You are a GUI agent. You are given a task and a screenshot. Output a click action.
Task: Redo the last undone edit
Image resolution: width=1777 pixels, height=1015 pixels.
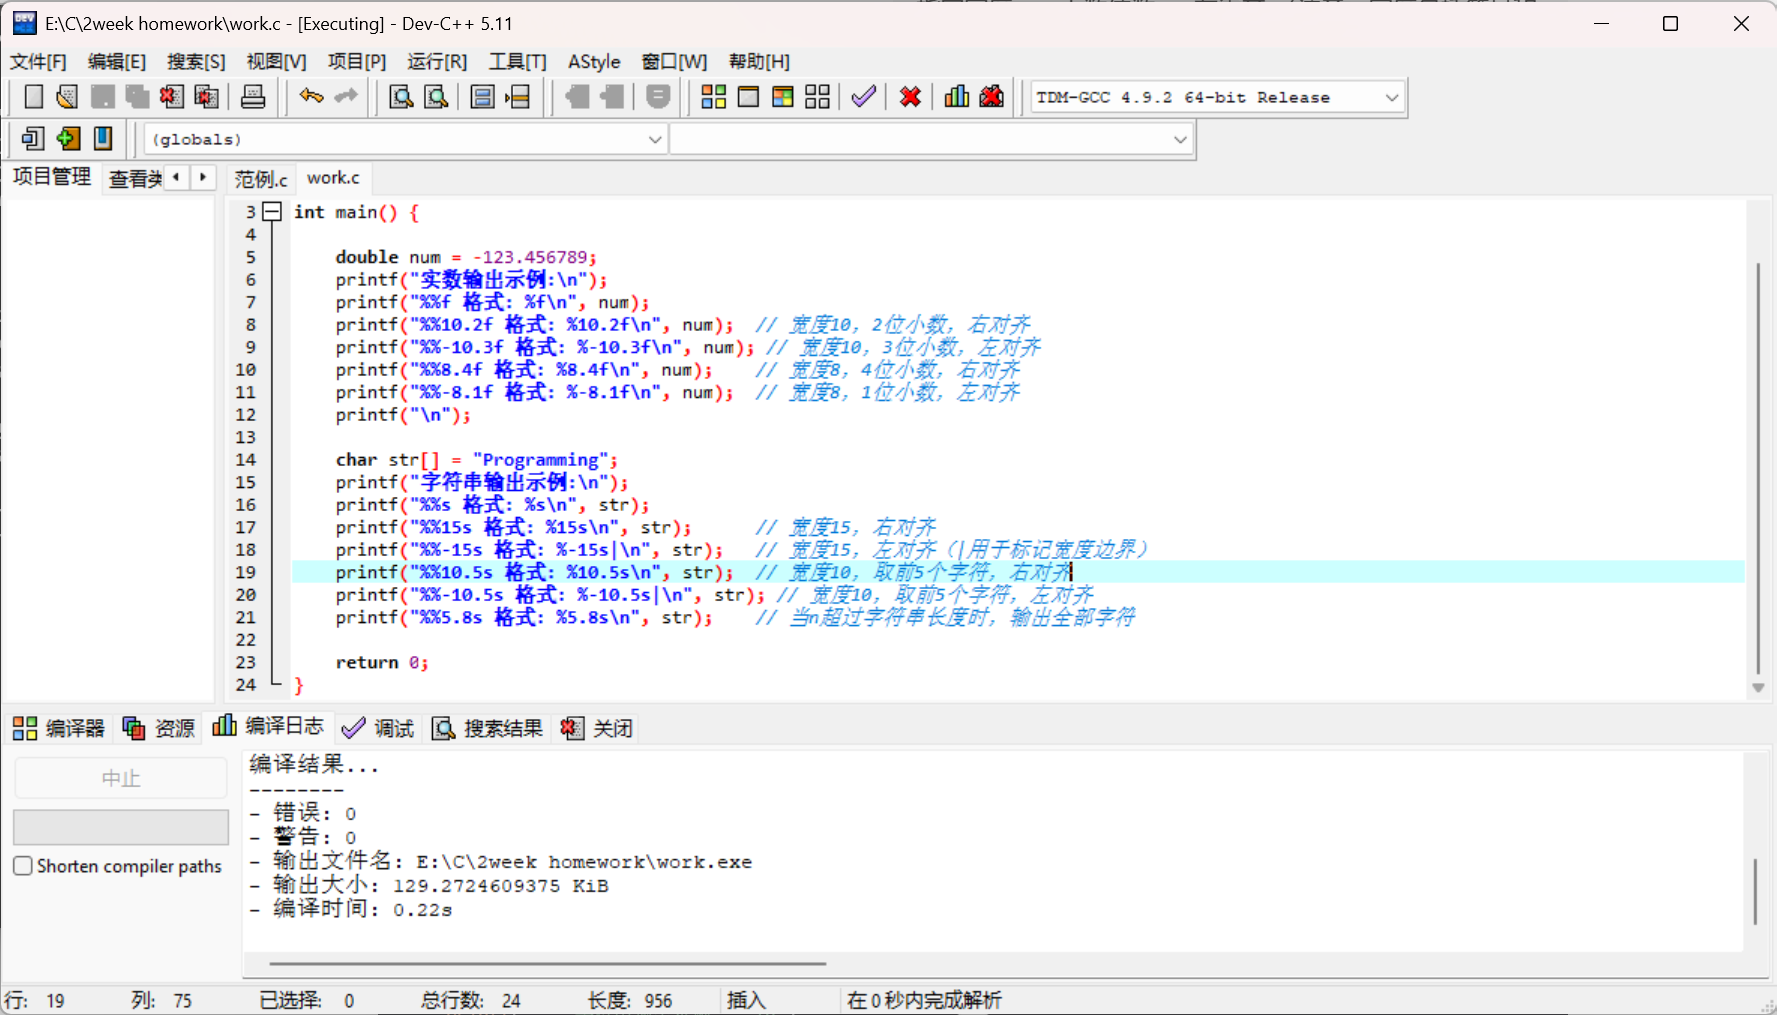(x=346, y=97)
